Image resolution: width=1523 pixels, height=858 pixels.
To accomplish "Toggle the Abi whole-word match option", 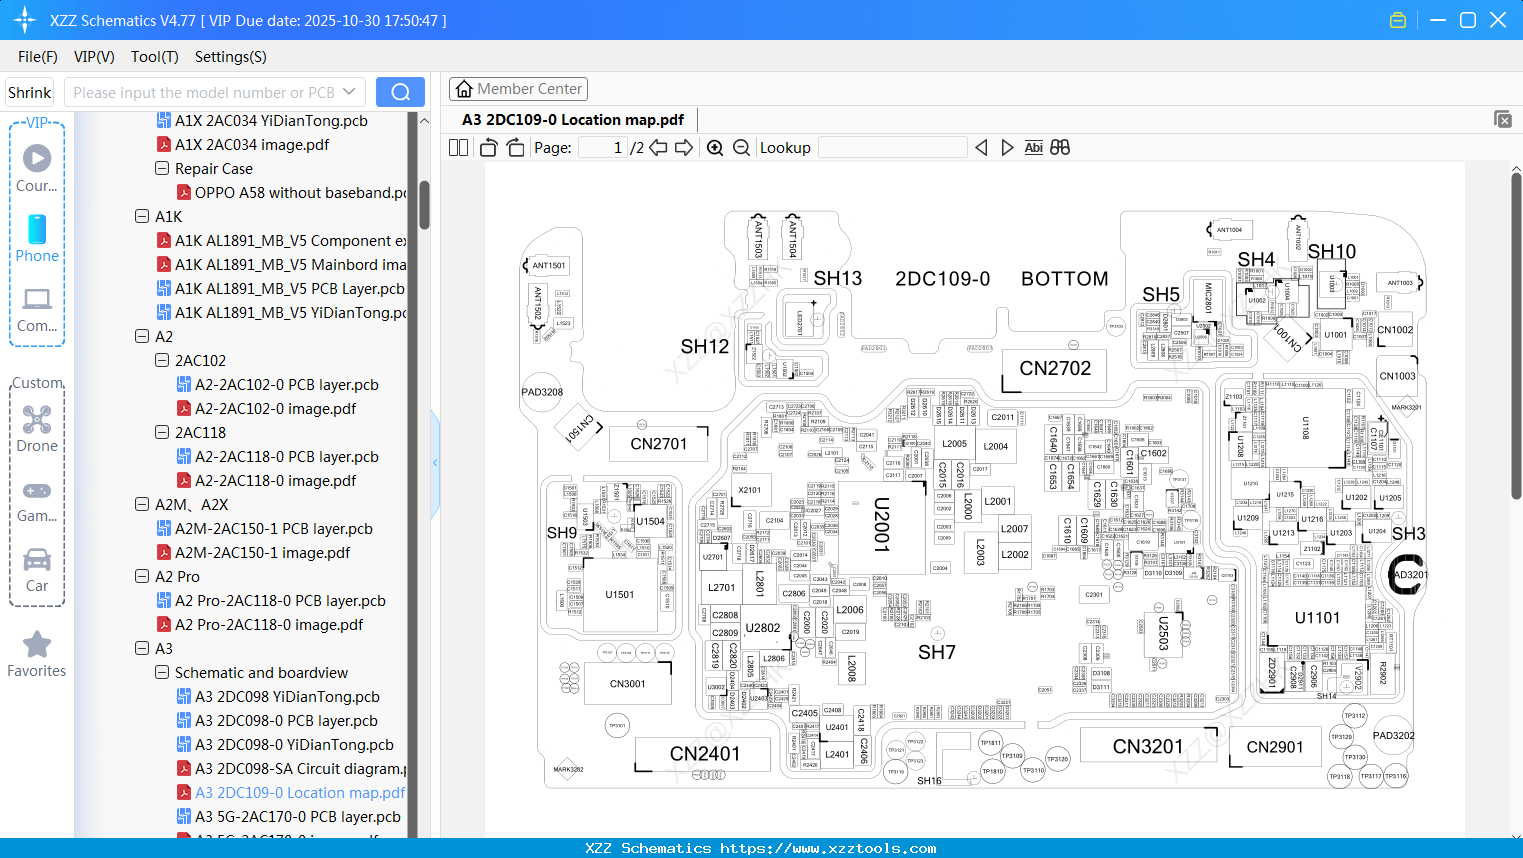I will point(1033,147).
